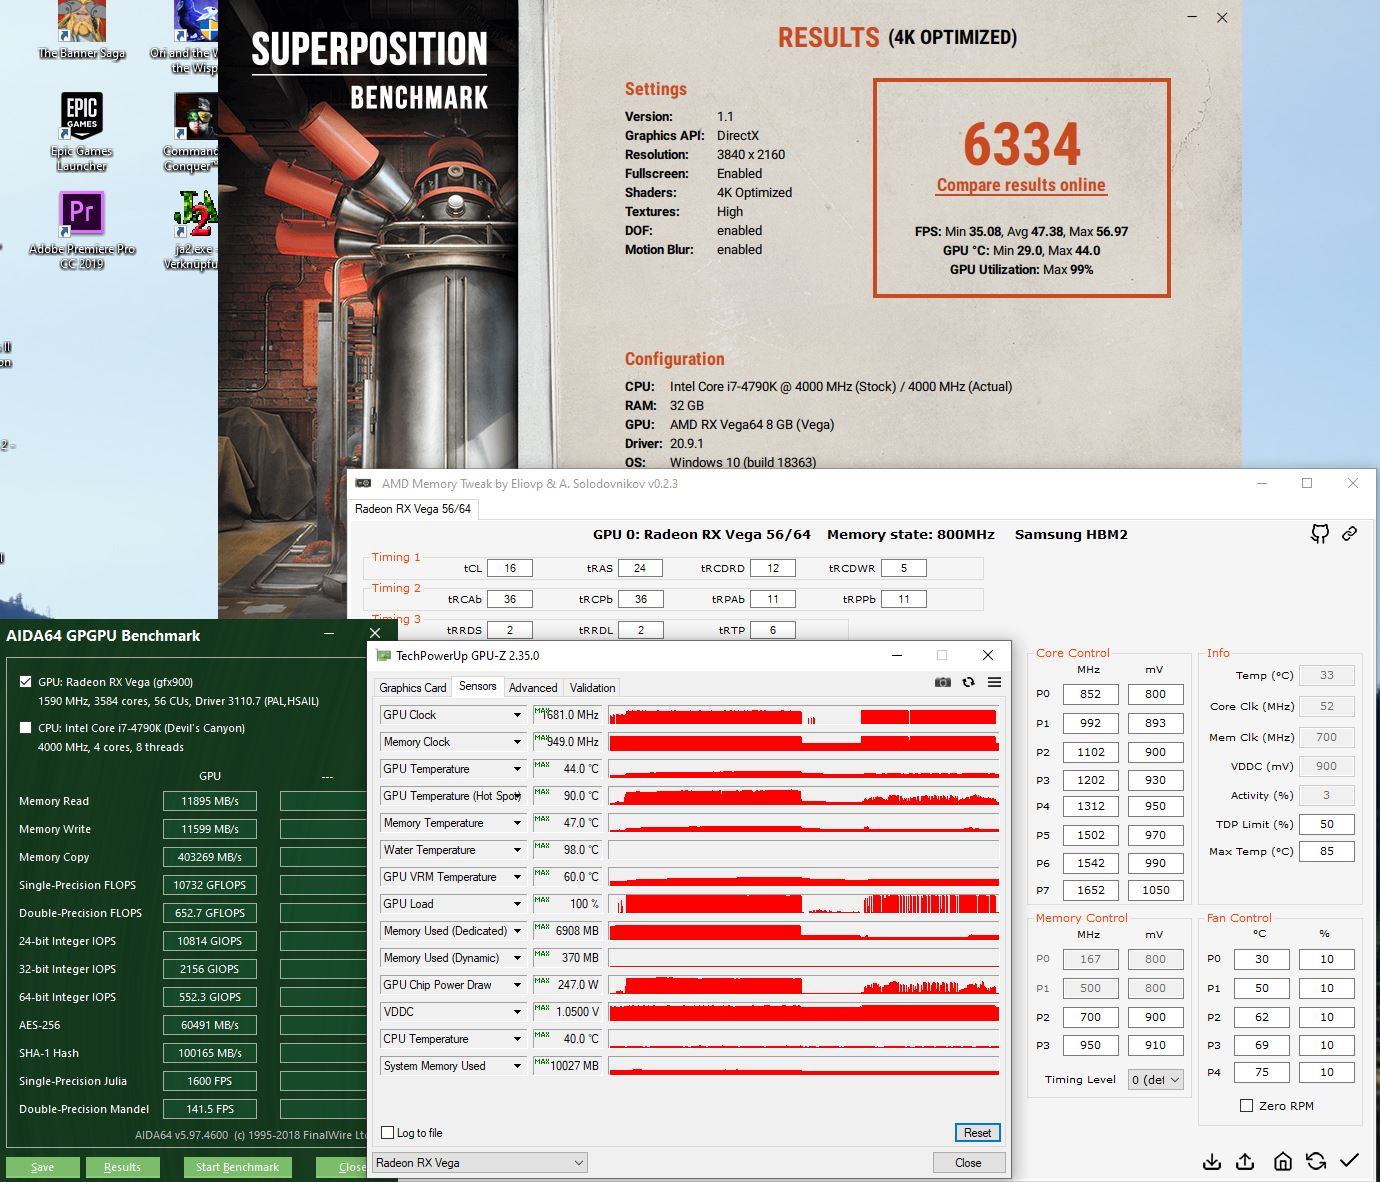Click the Max Temp (°C) input field
This screenshot has height=1182, width=1380.
point(1327,852)
